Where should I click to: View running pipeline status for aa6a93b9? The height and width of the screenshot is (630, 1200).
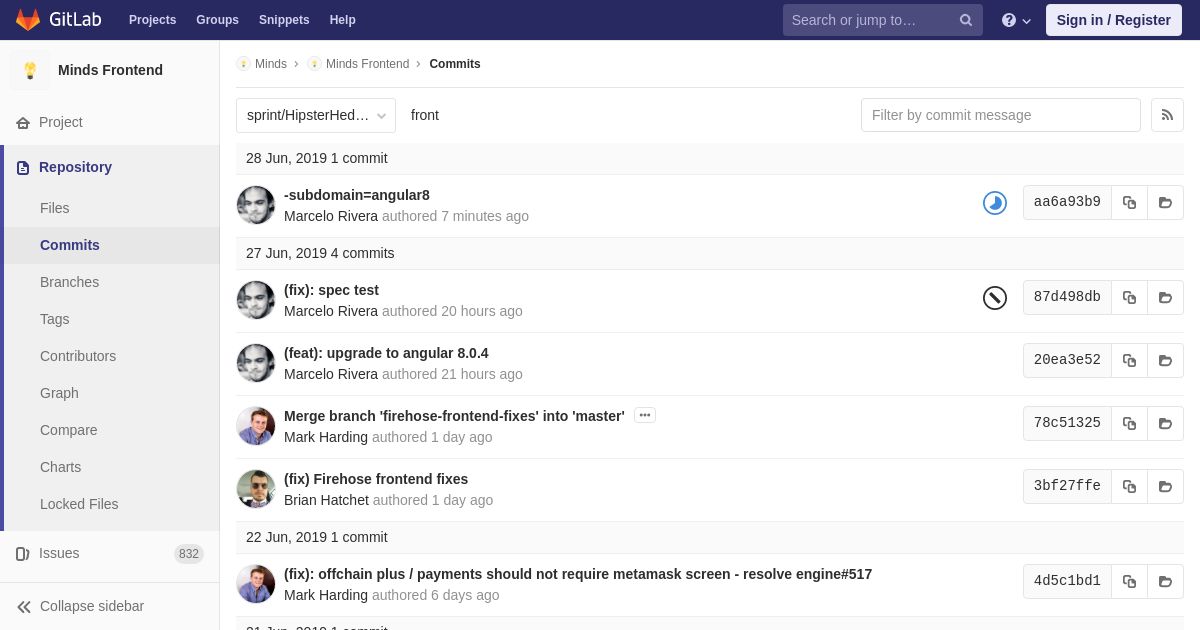click(995, 203)
